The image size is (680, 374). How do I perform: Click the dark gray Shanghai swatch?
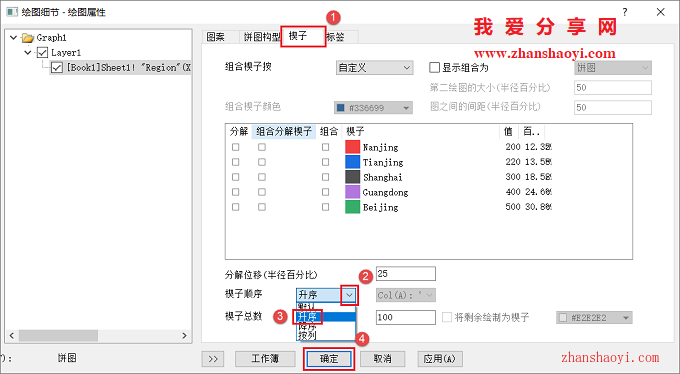[353, 177]
